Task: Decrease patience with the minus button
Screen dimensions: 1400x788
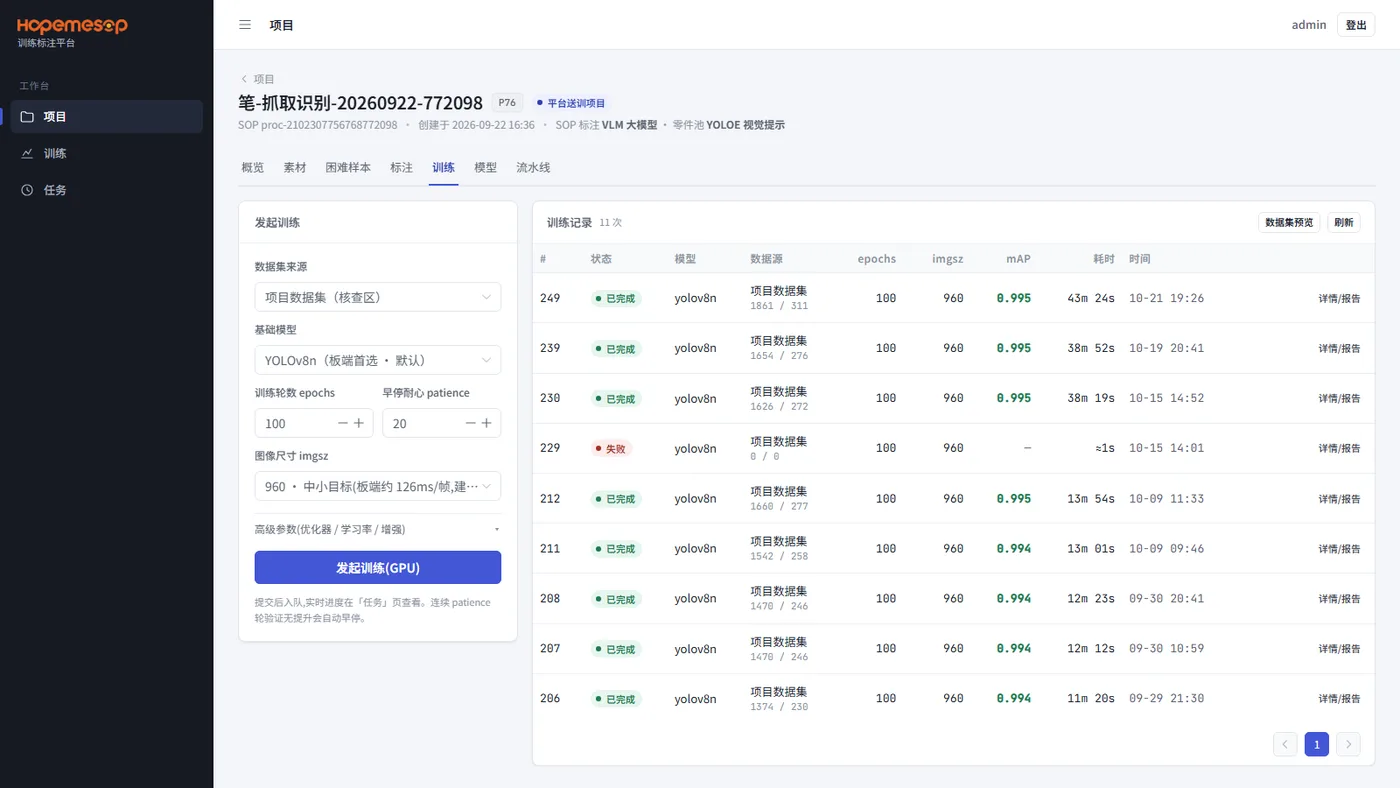Action: (471, 423)
